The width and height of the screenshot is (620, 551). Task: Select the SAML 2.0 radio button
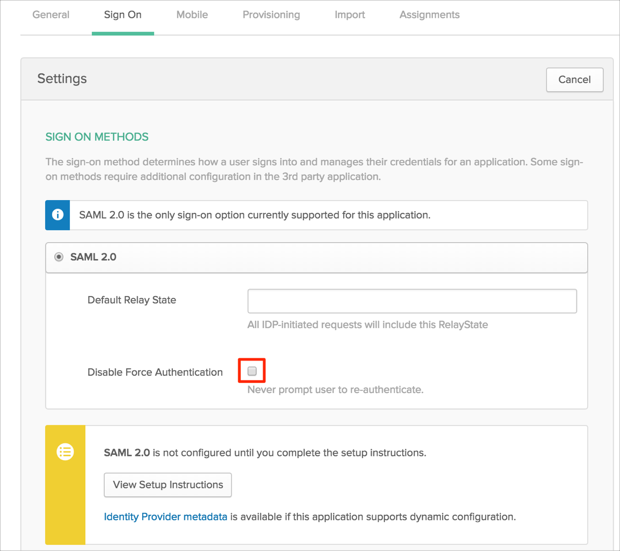tap(59, 257)
